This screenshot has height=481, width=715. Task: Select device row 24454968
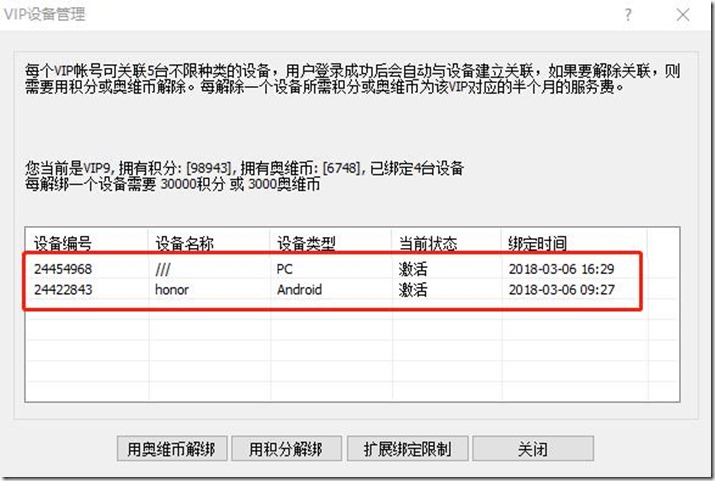[64, 269]
